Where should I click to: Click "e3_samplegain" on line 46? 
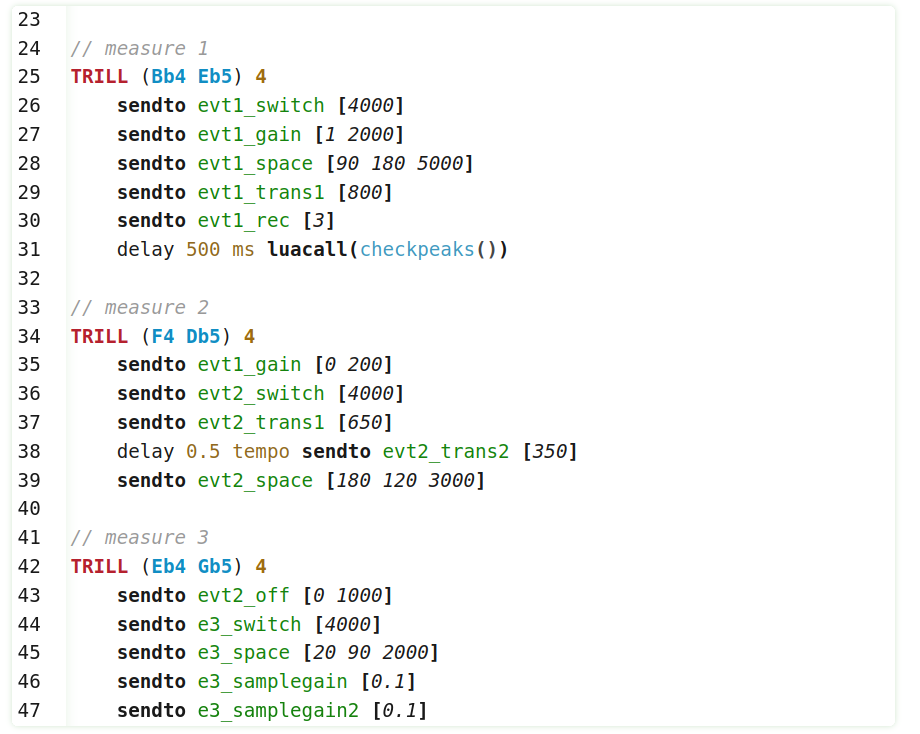click(272, 682)
